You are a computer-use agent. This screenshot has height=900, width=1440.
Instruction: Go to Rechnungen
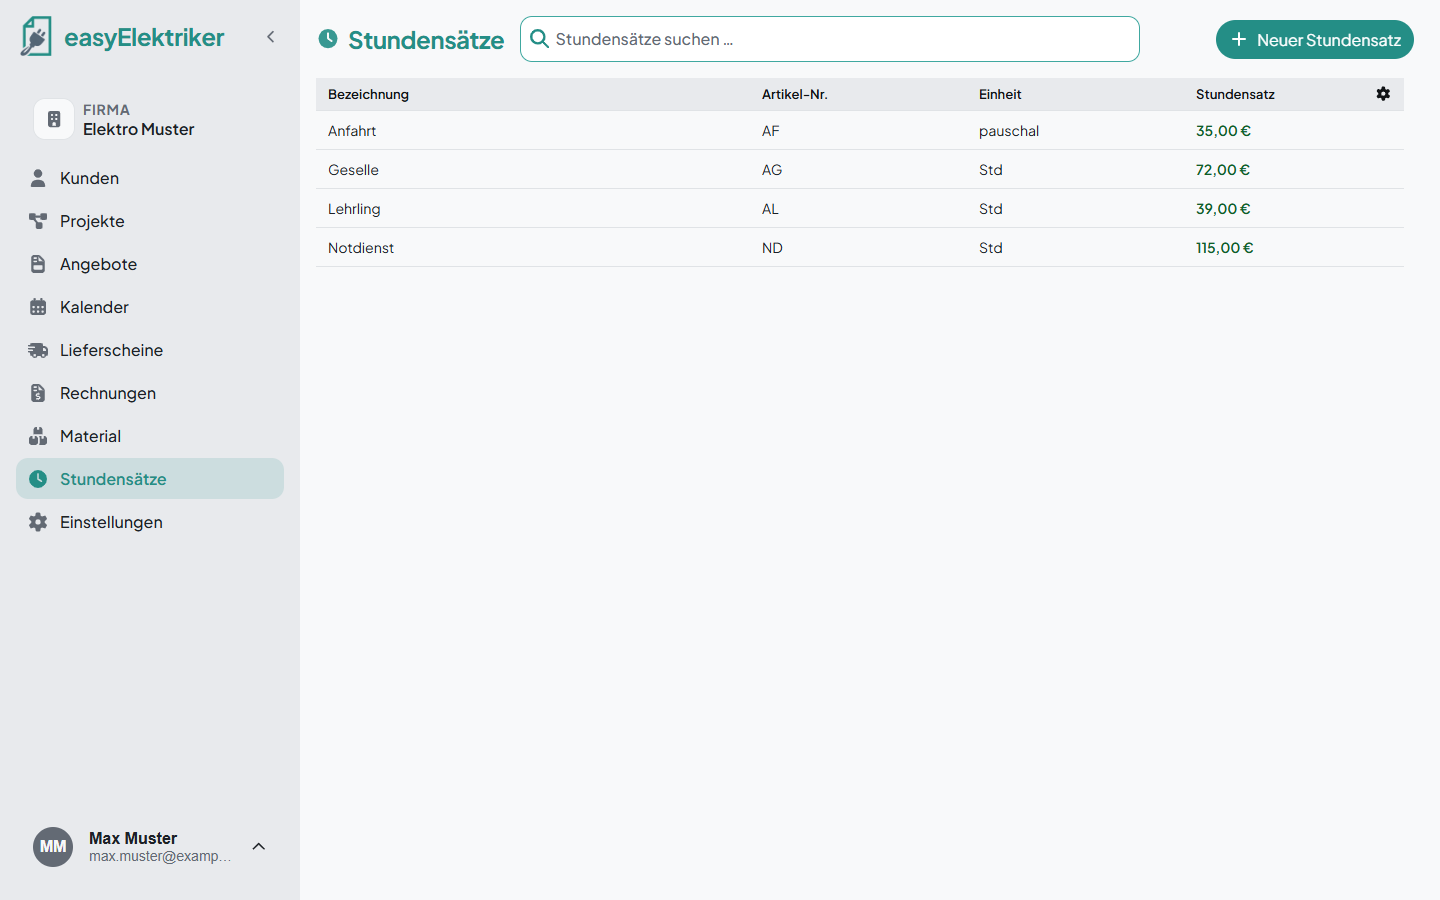point(150,393)
